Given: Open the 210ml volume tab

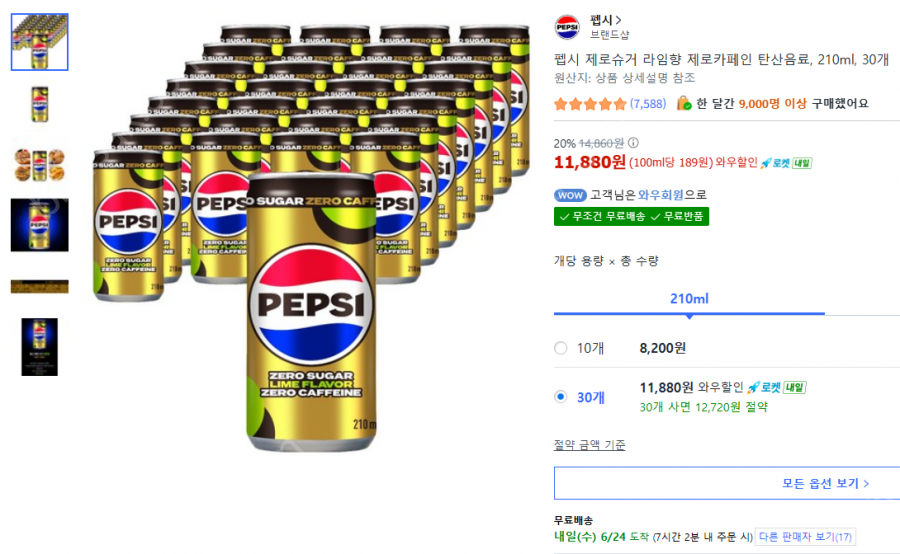Looking at the screenshot, I should (689, 299).
